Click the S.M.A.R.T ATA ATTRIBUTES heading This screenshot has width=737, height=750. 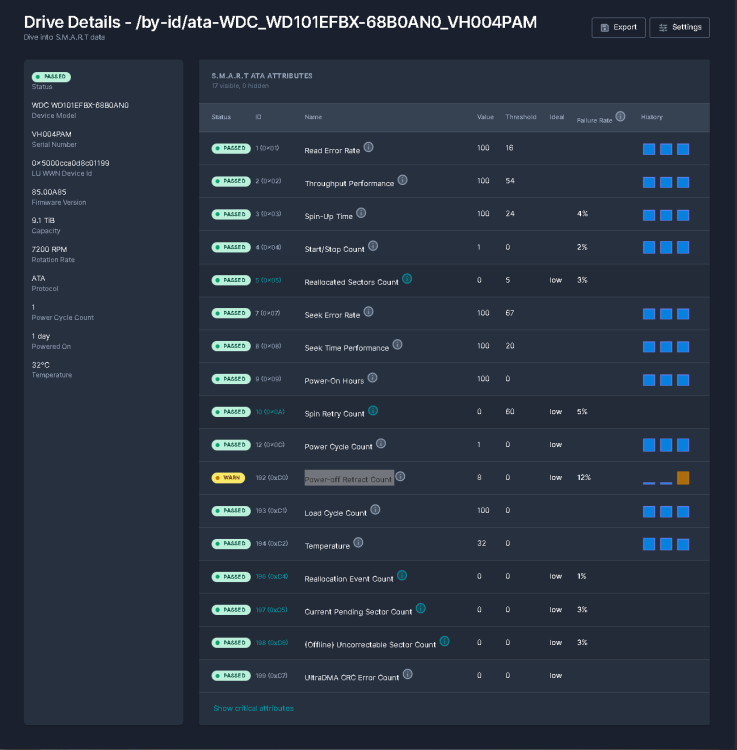262,76
